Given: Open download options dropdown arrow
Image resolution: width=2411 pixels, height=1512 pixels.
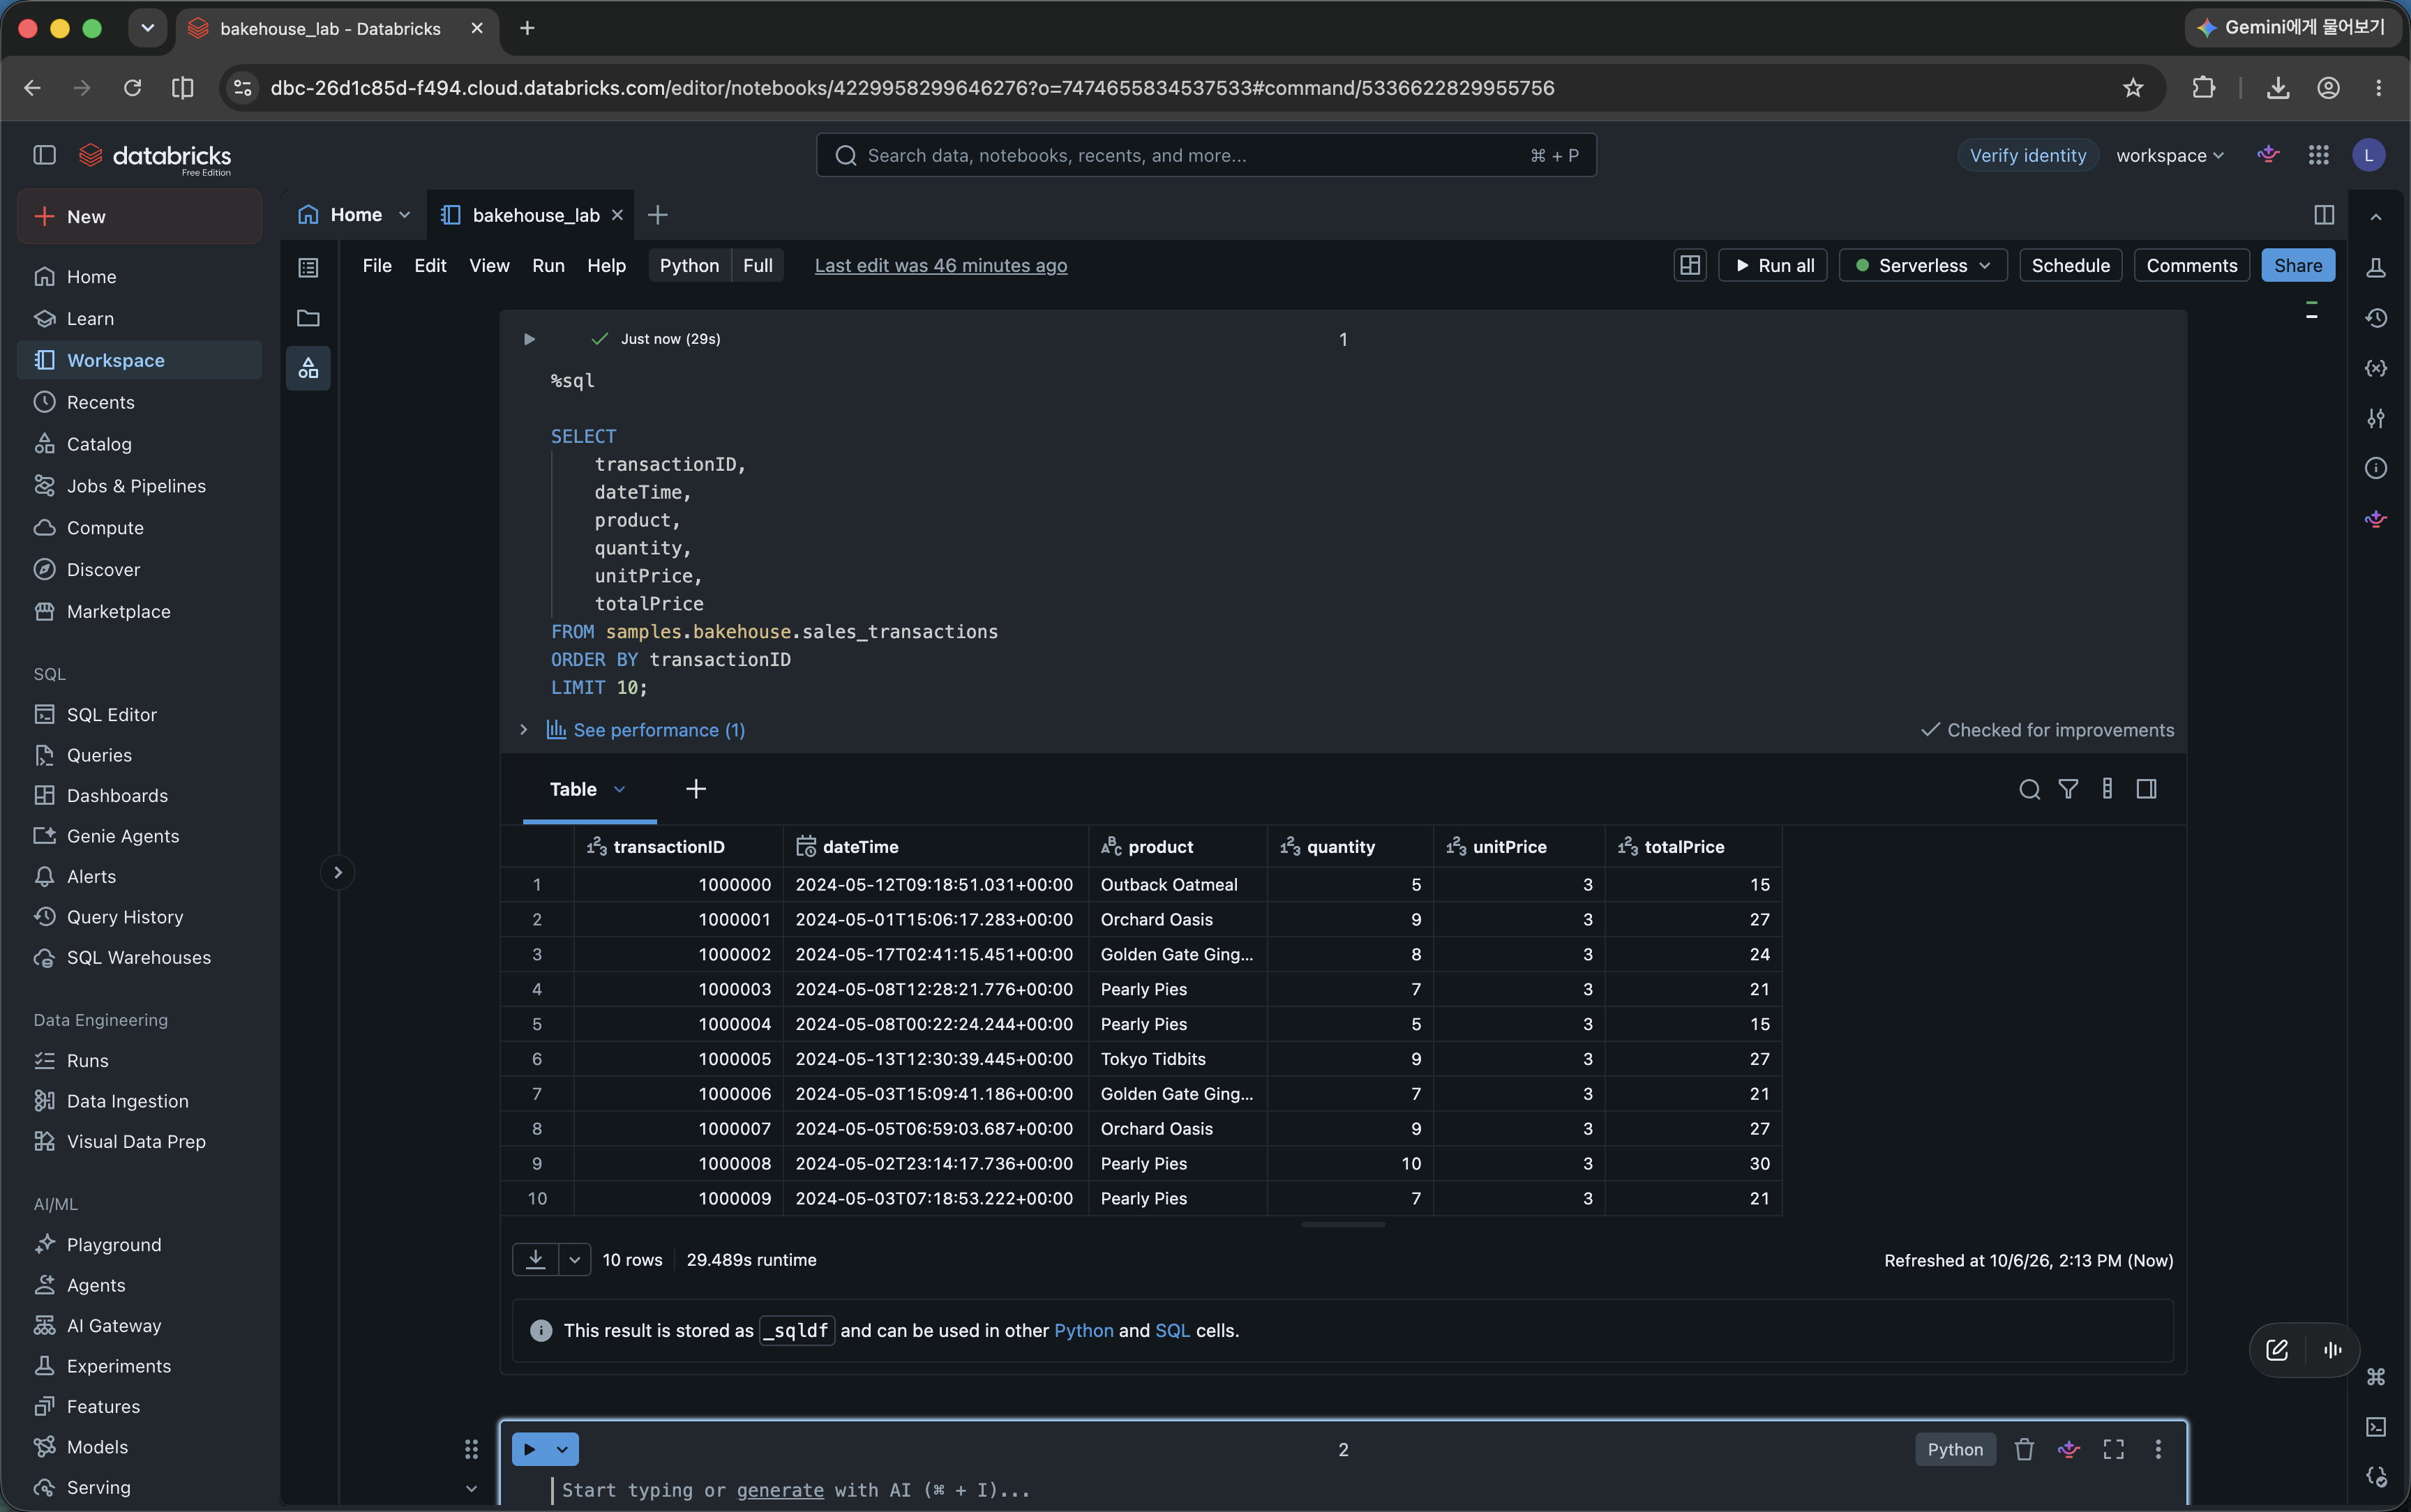Looking at the screenshot, I should [x=574, y=1259].
